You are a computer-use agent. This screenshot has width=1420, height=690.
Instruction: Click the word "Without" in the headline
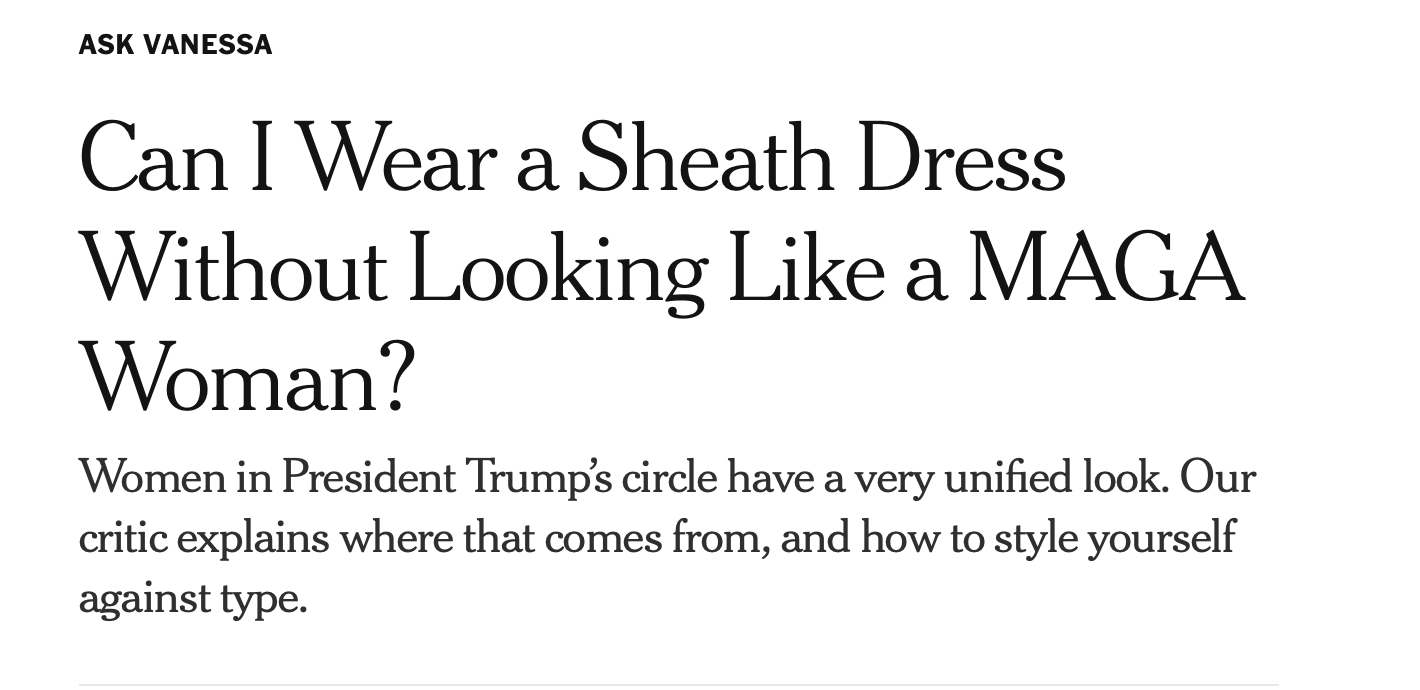coord(232,269)
